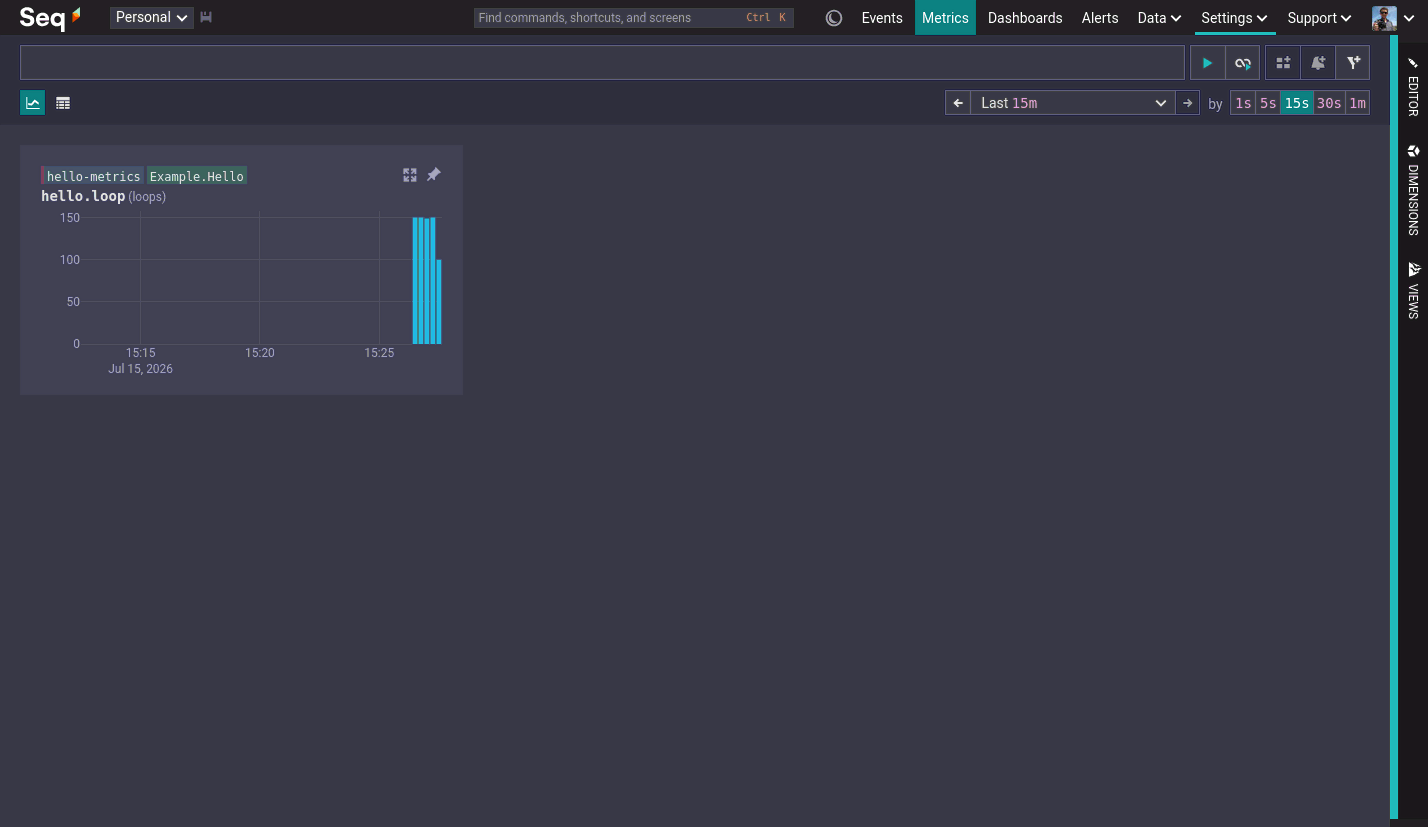Focus the command search box
Screen dimensions: 1428x827
[634, 18]
